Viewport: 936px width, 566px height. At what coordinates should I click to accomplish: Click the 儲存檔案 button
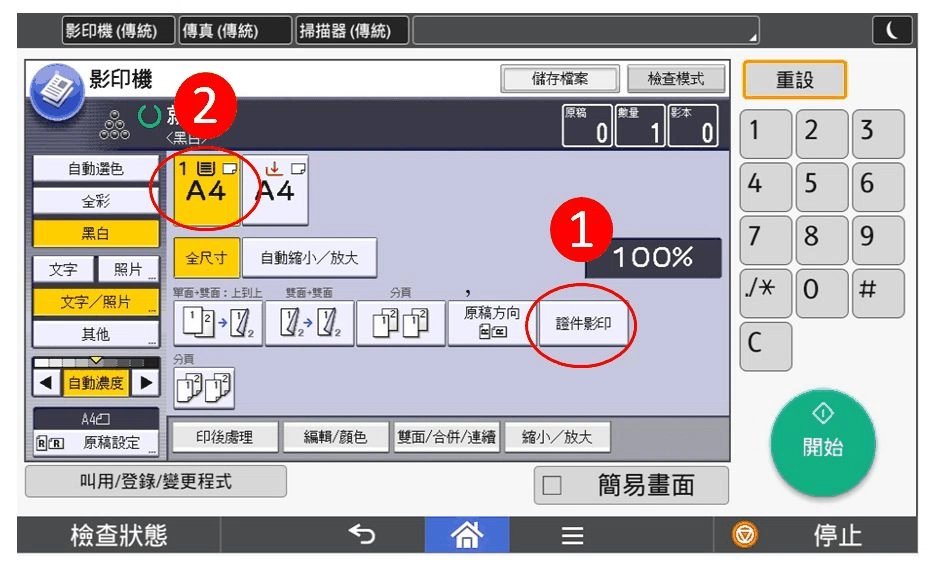(x=559, y=79)
